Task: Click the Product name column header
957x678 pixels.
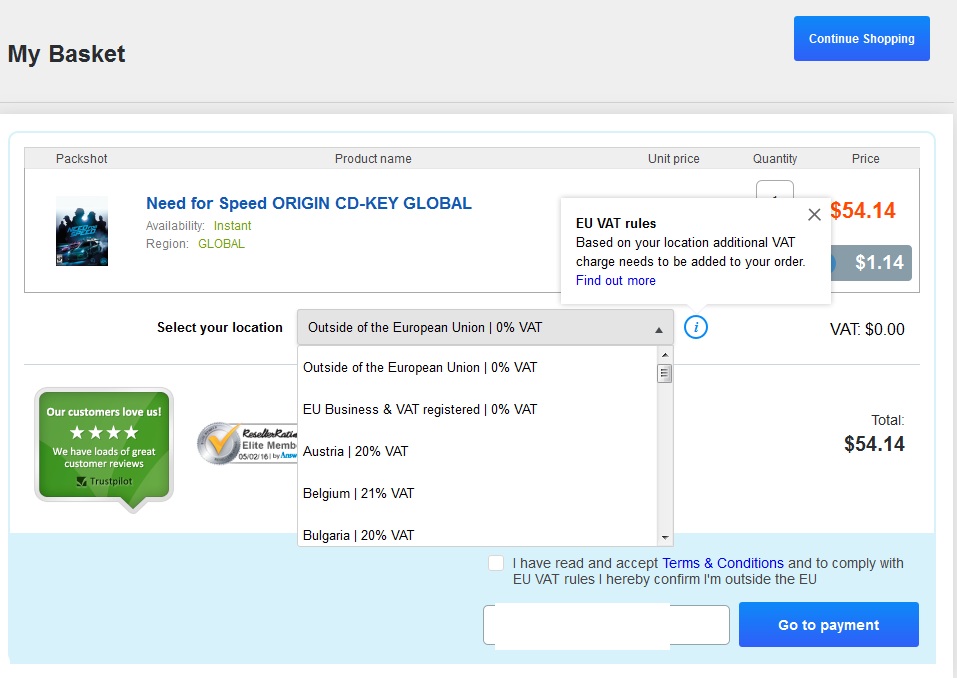Action: [373, 159]
